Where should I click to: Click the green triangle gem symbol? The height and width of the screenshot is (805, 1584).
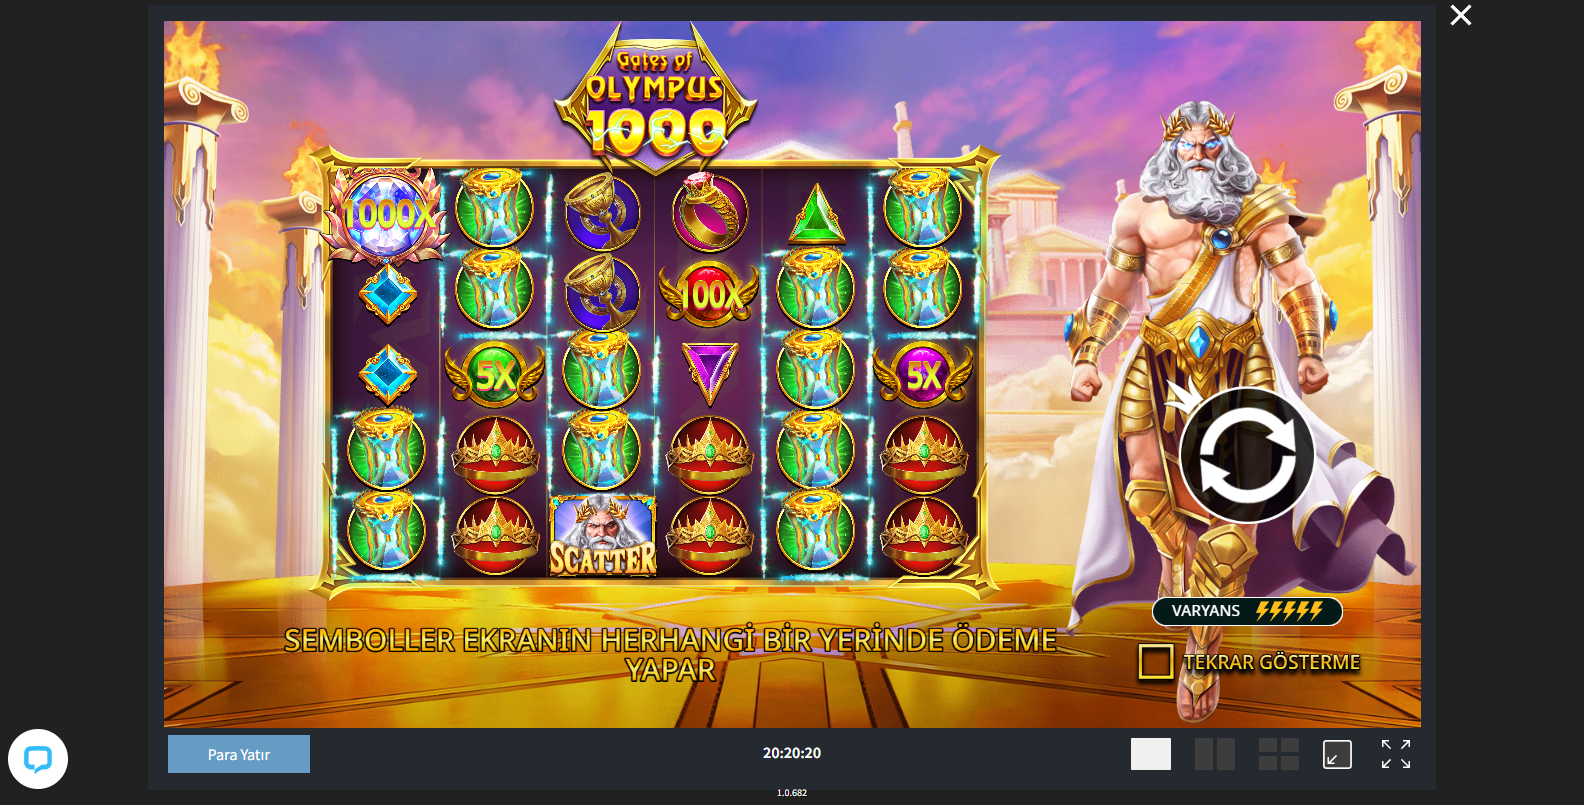(817, 214)
